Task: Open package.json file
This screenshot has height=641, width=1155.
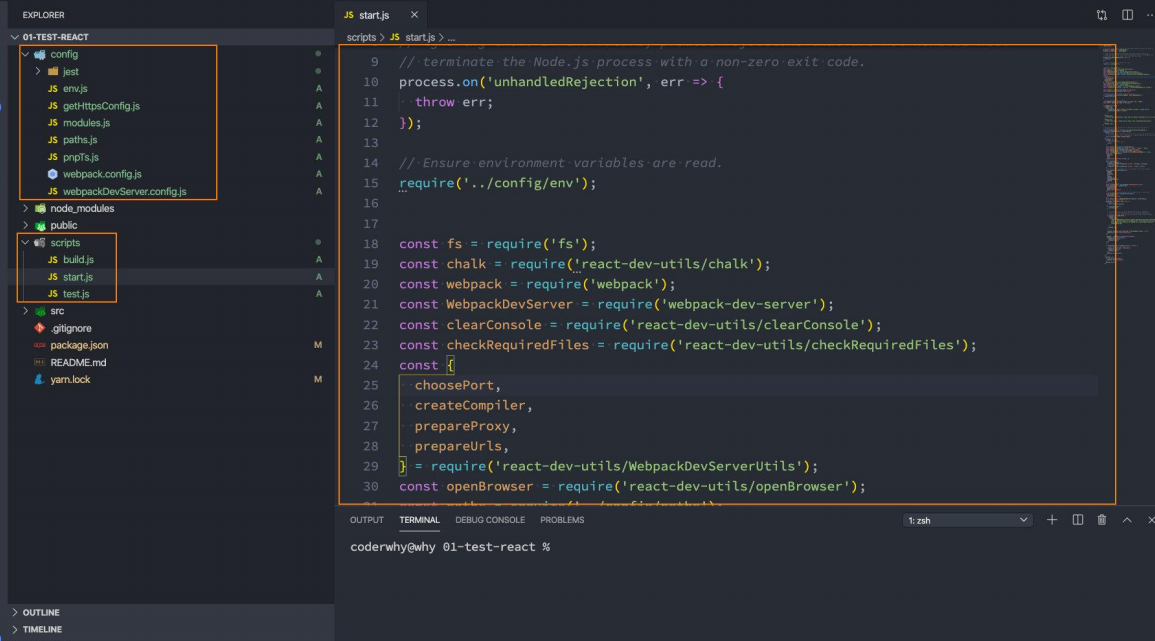Action: point(79,345)
